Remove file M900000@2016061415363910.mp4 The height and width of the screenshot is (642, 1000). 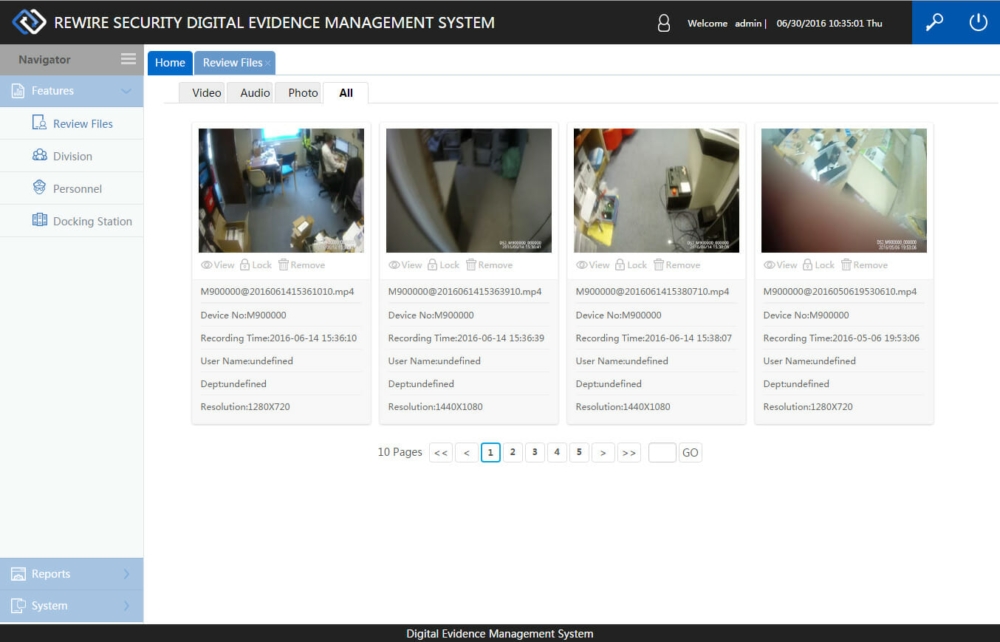coord(489,265)
